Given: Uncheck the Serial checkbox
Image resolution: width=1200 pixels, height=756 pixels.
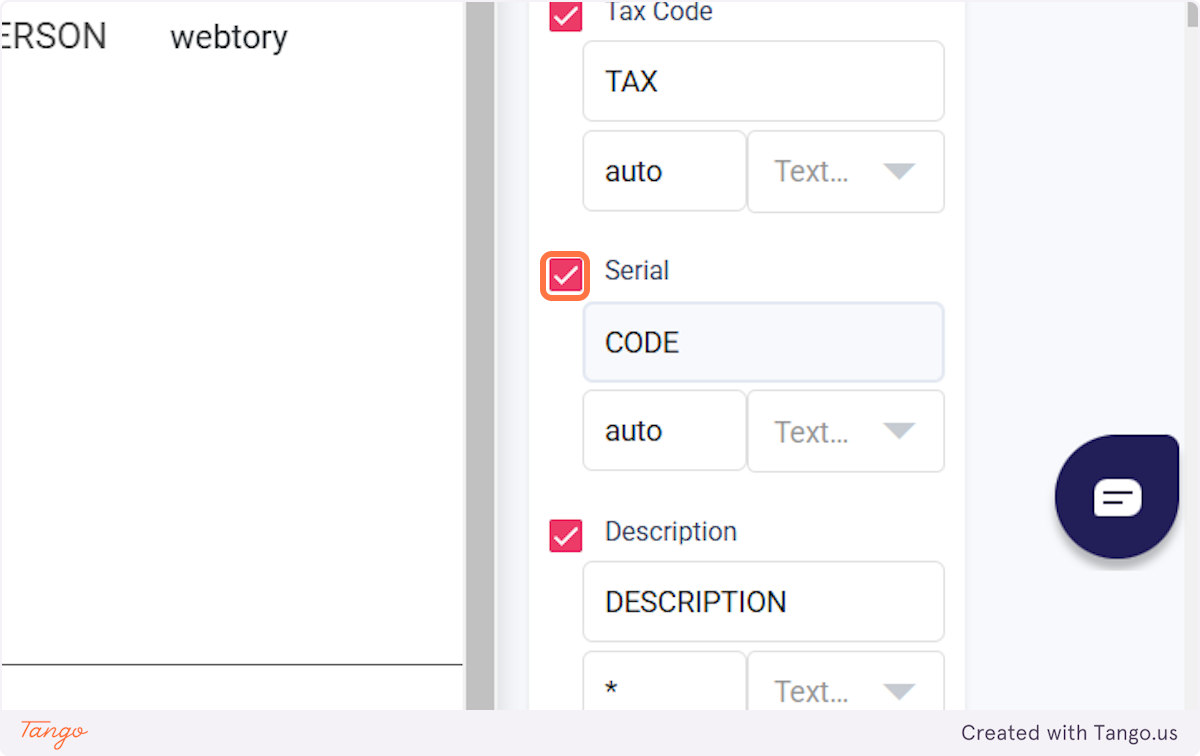Looking at the screenshot, I should tap(566, 275).
